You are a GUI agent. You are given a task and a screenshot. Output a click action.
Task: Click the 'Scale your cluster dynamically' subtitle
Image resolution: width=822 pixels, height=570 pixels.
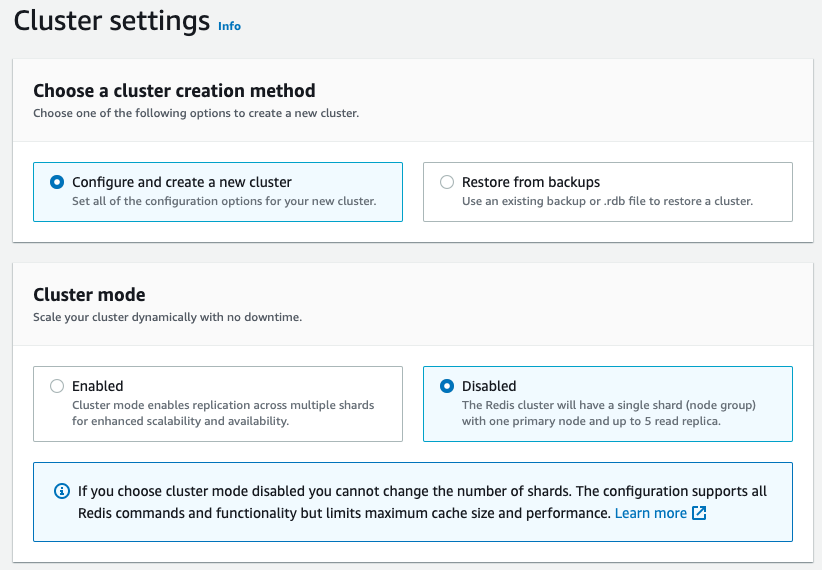167,317
